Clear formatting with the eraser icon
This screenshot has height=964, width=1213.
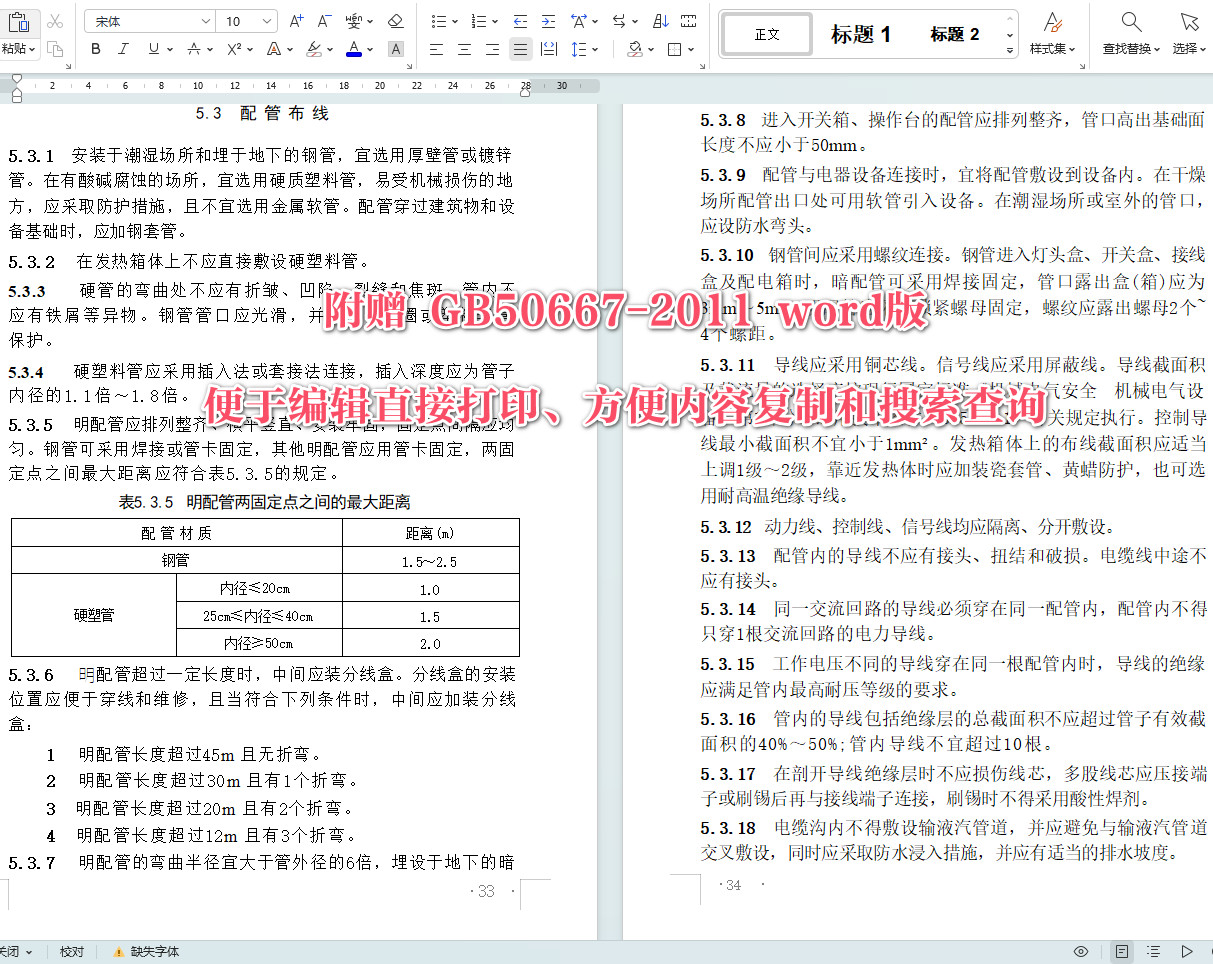394,20
